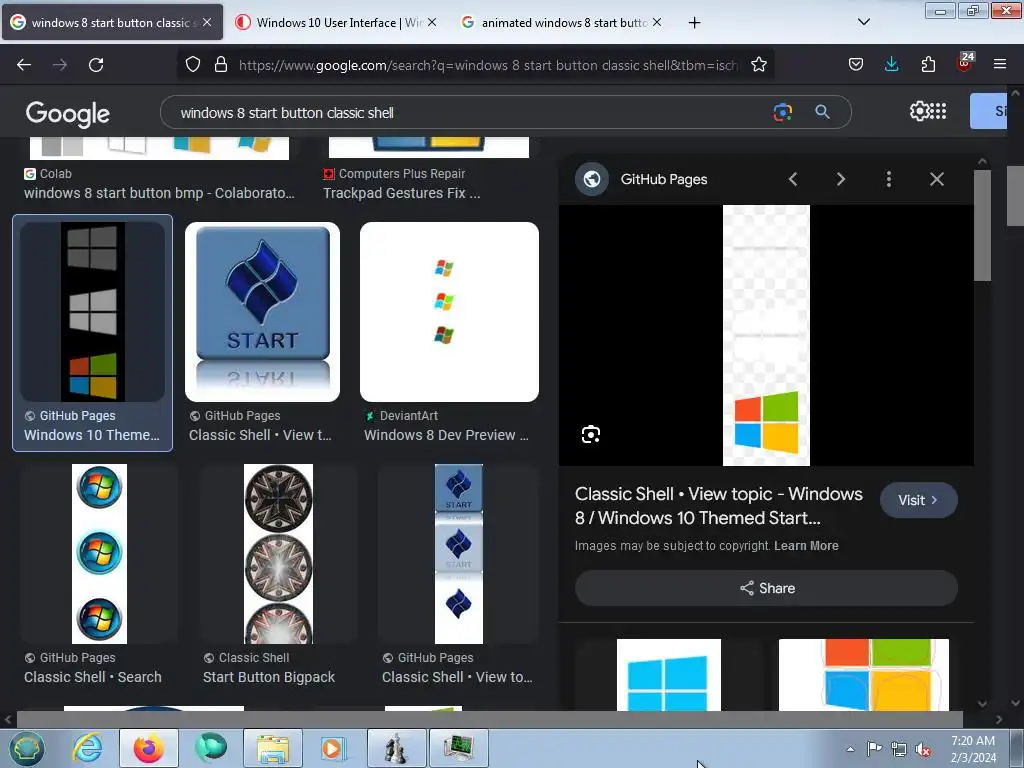The image size is (1024, 768).
Task: Open the tracking protection shield icon
Action: coord(193,65)
